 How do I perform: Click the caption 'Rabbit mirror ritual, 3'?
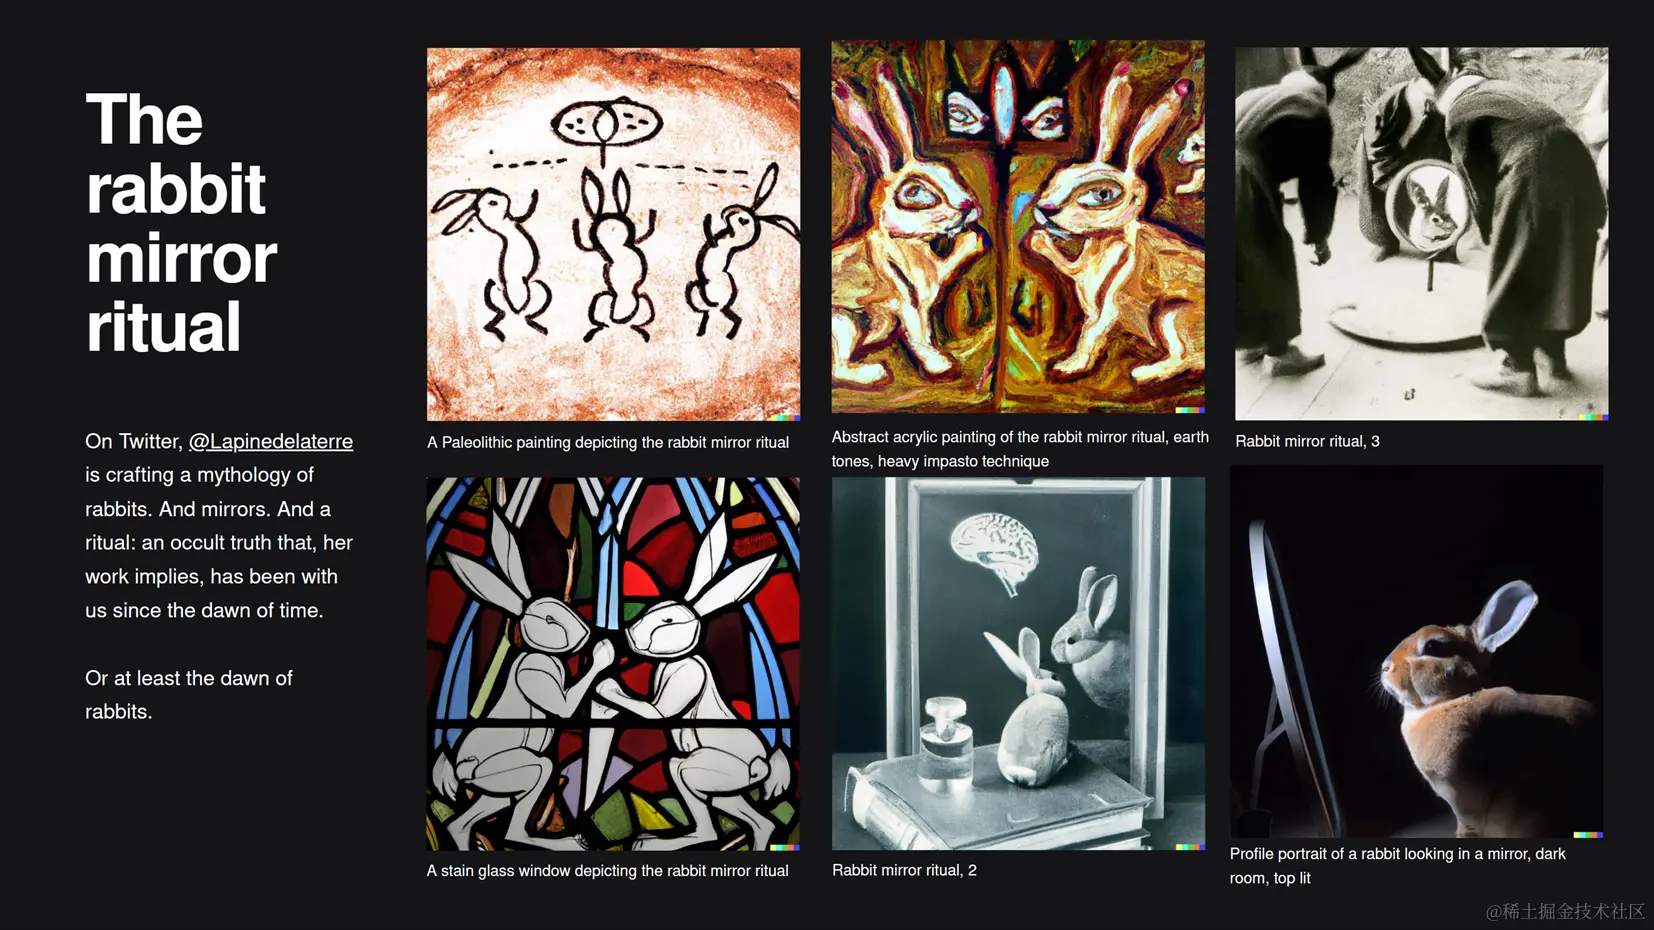coord(1307,441)
